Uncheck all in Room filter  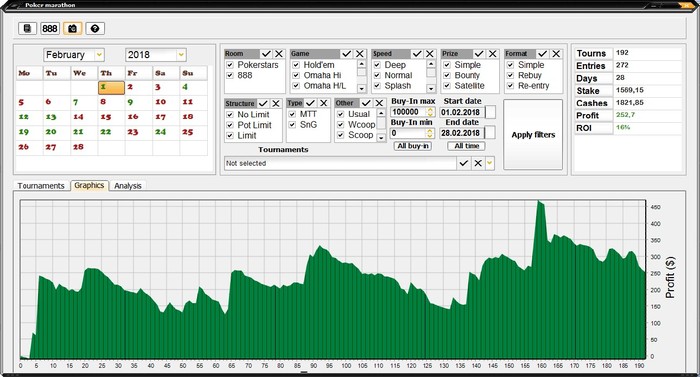click(x=279, y=54)
